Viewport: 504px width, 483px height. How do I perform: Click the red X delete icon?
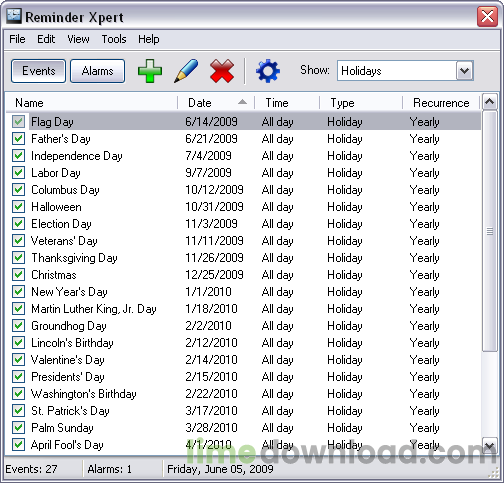tap(222, 71)
